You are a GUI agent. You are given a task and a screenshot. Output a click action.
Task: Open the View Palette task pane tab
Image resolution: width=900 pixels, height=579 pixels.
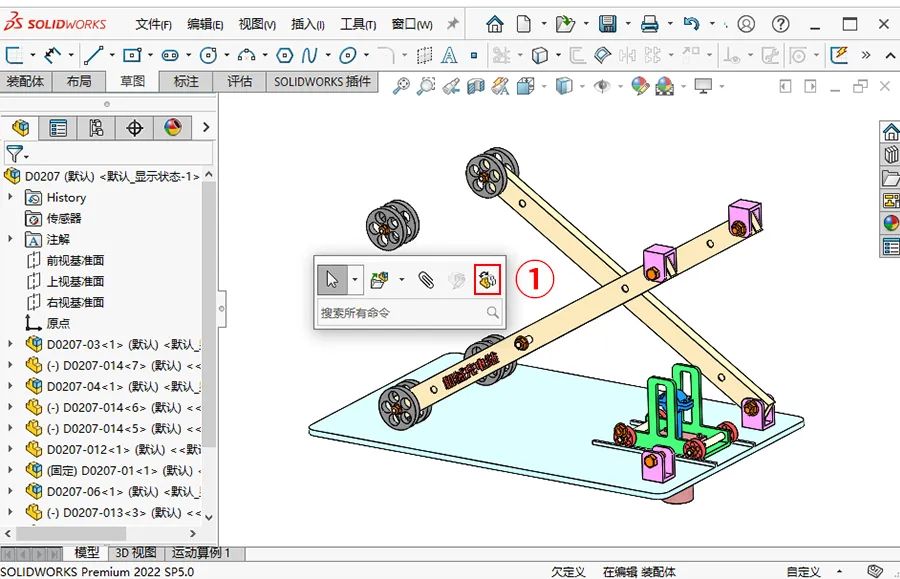890,200
